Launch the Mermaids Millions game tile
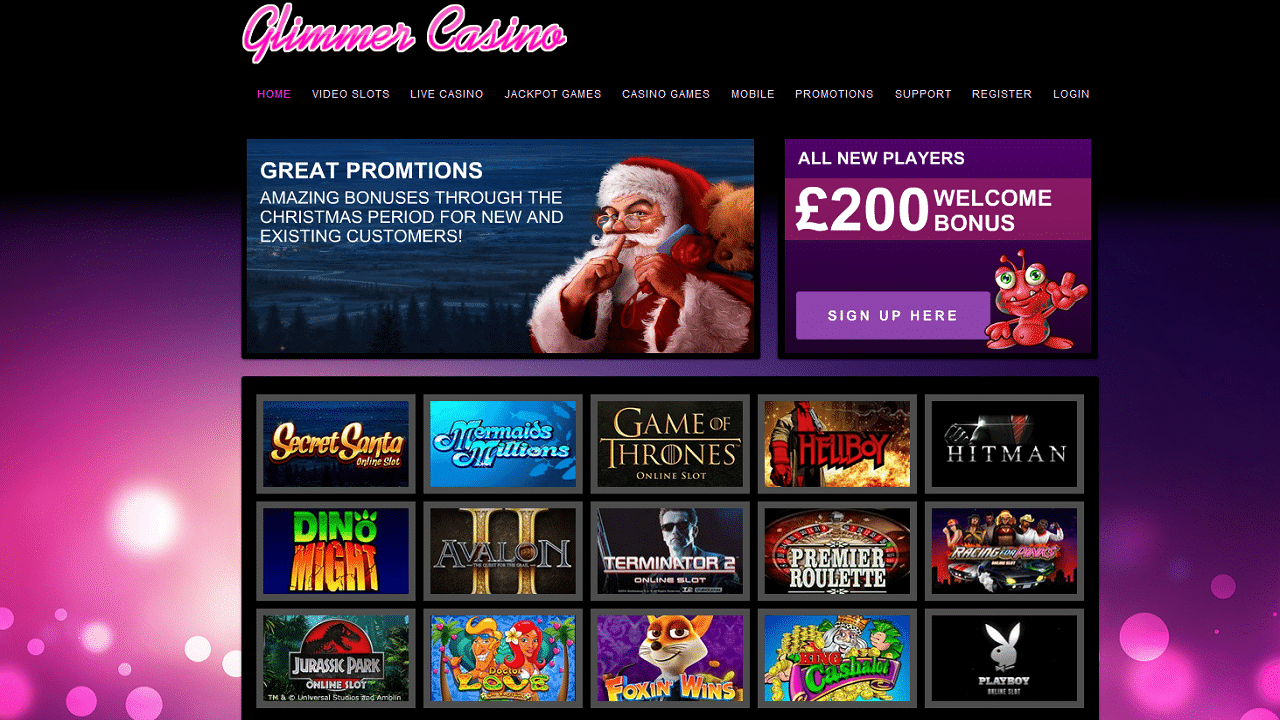1280x720 pixels. click(x=503, y=444)
